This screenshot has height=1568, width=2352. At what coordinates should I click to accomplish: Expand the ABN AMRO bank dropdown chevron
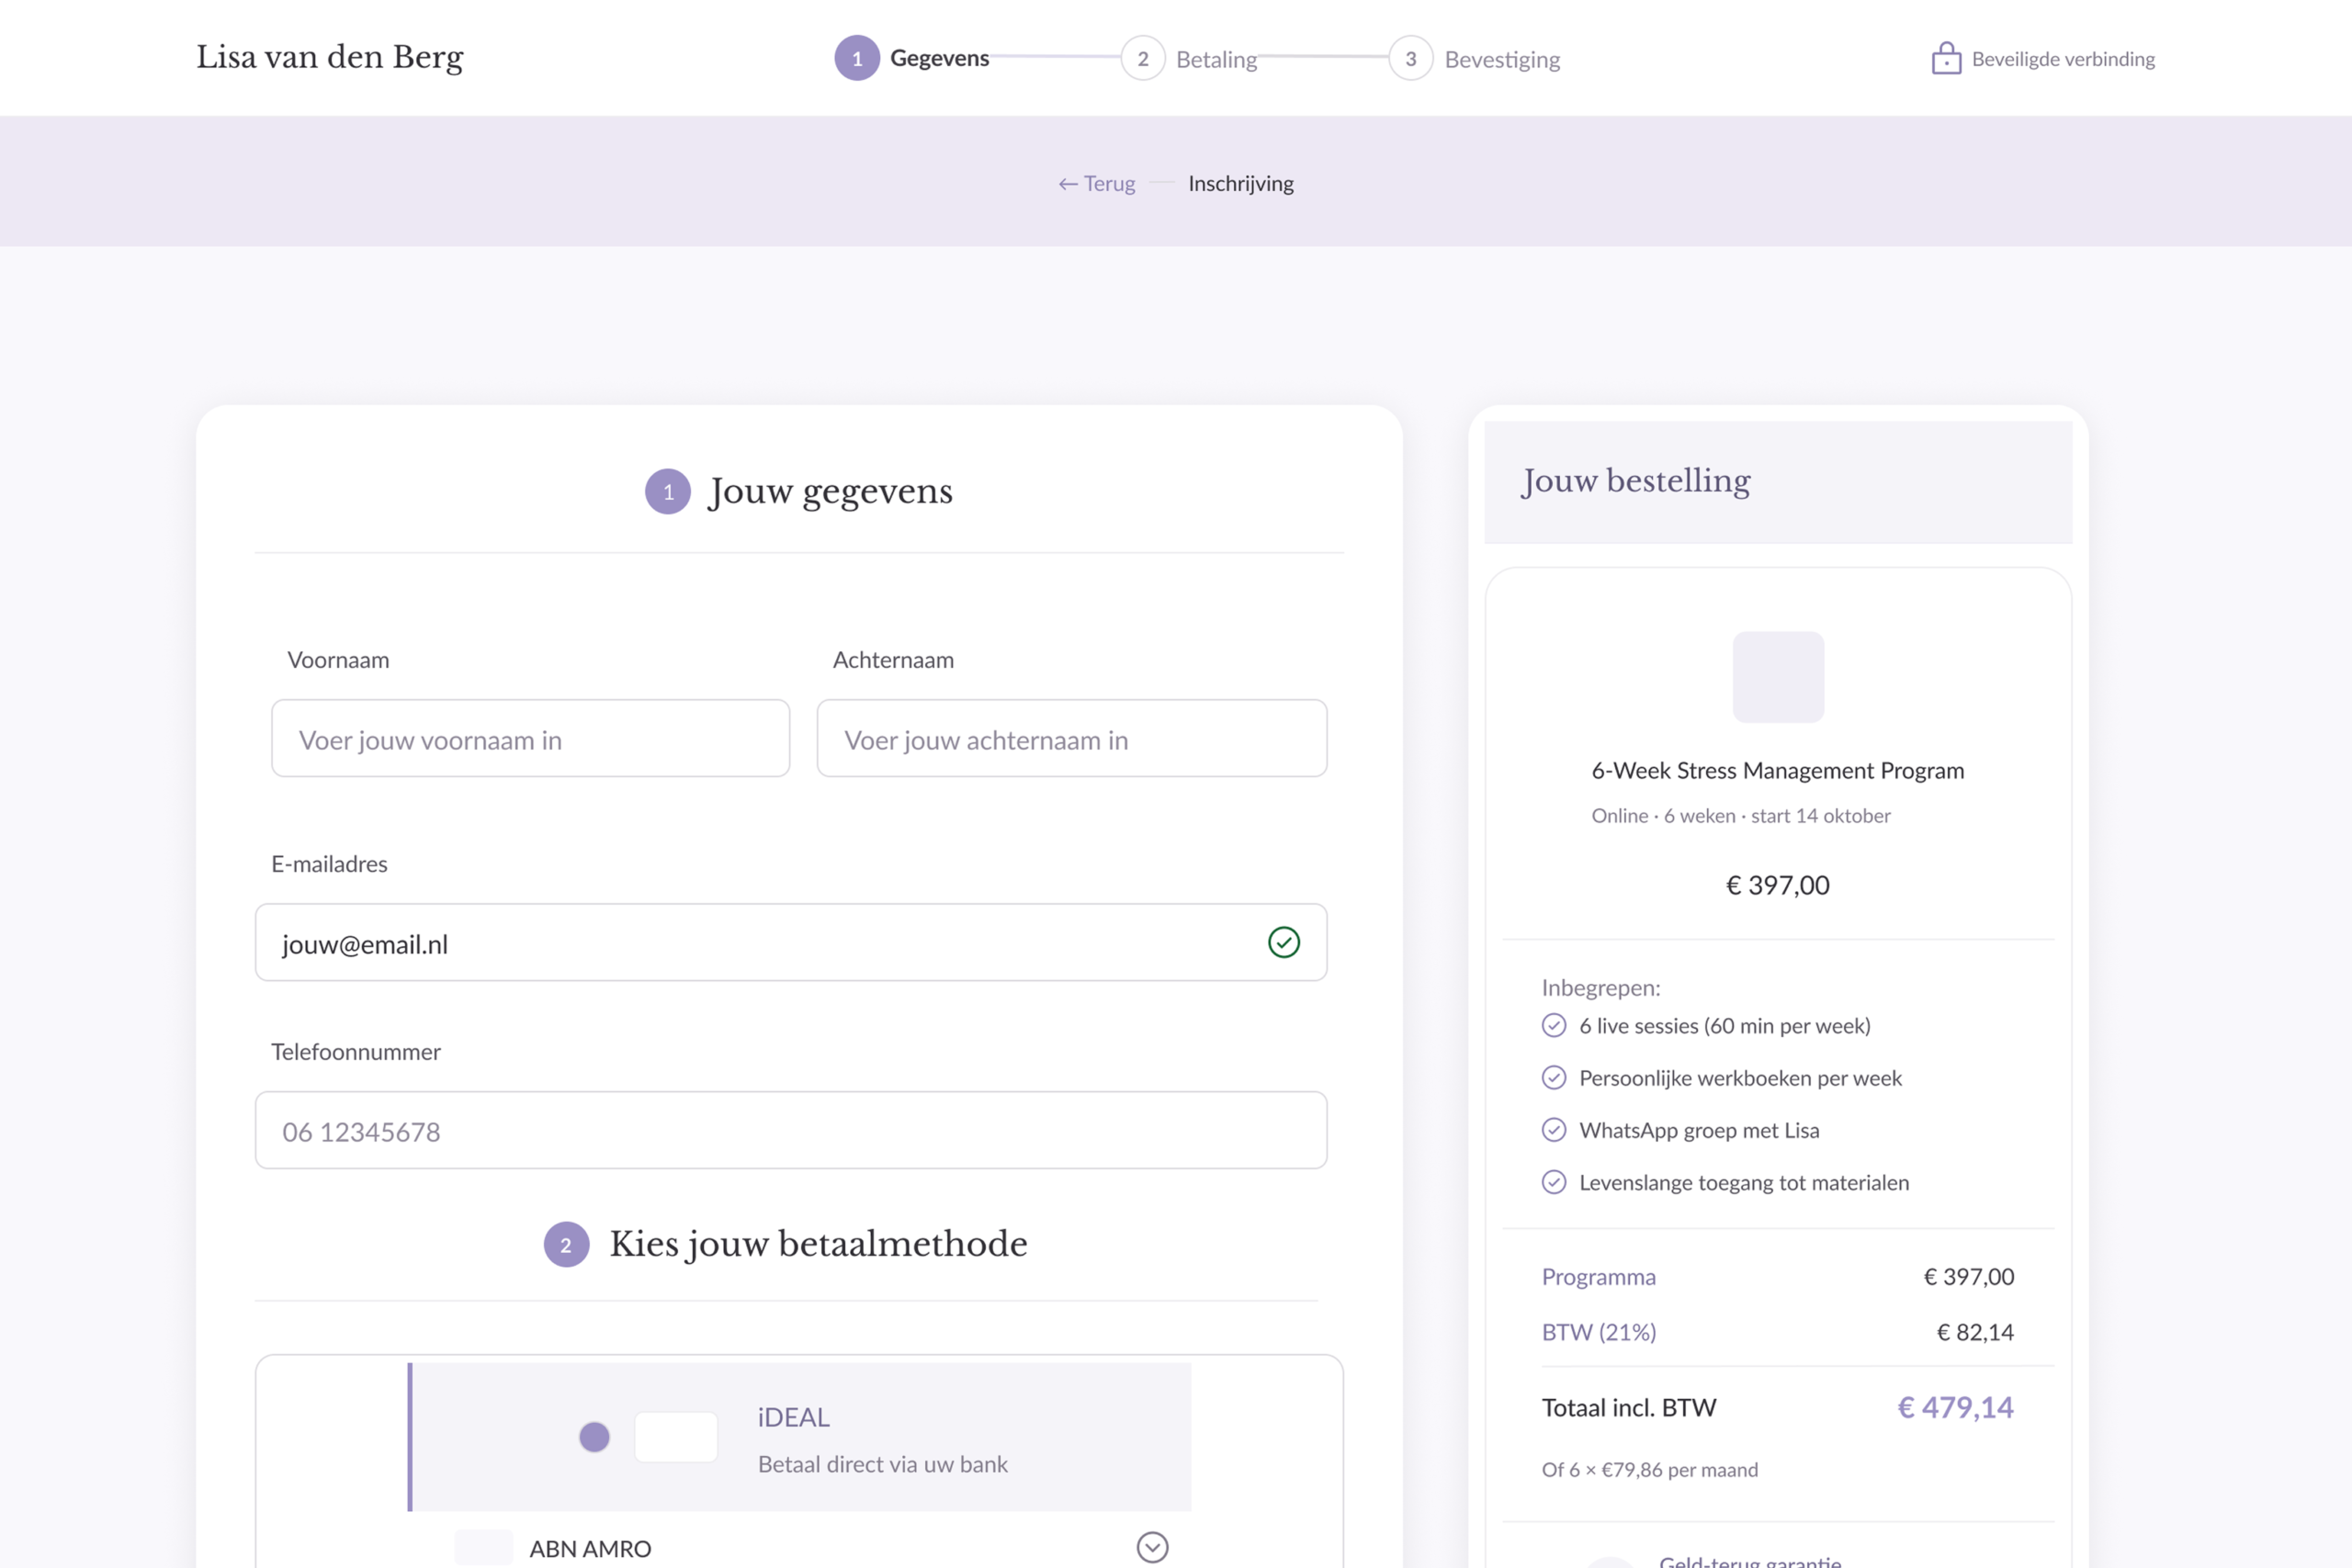[x=1152, y=1548]
